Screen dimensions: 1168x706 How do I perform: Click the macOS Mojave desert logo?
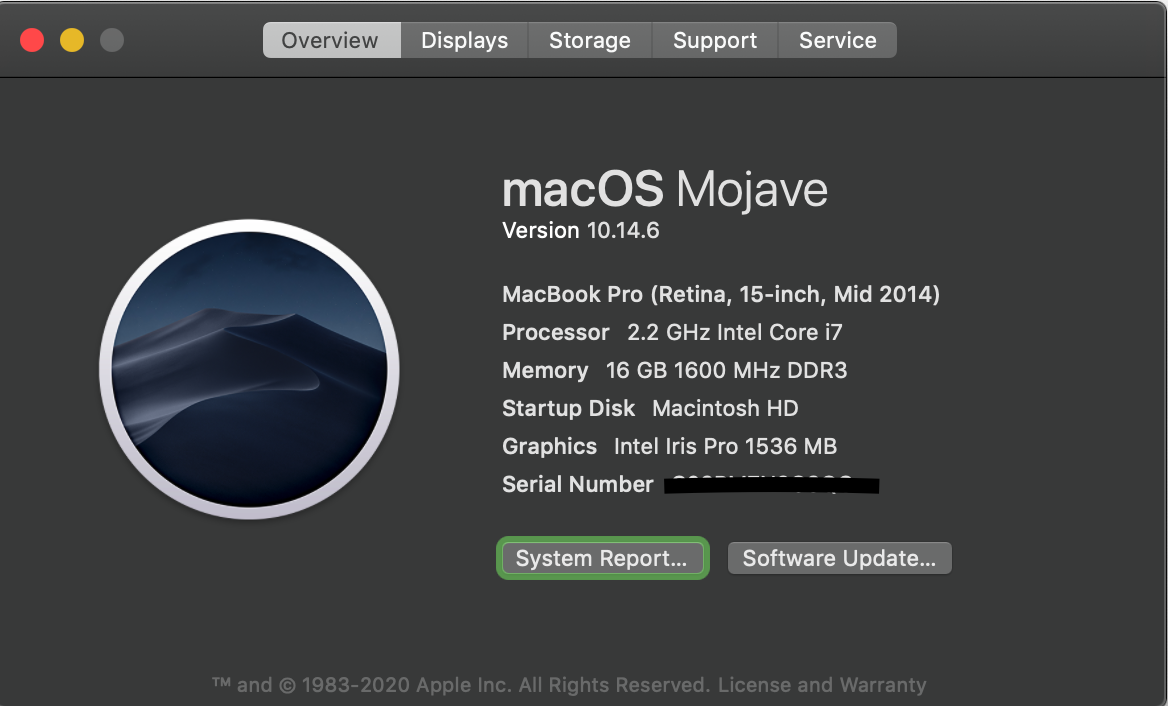250,369
